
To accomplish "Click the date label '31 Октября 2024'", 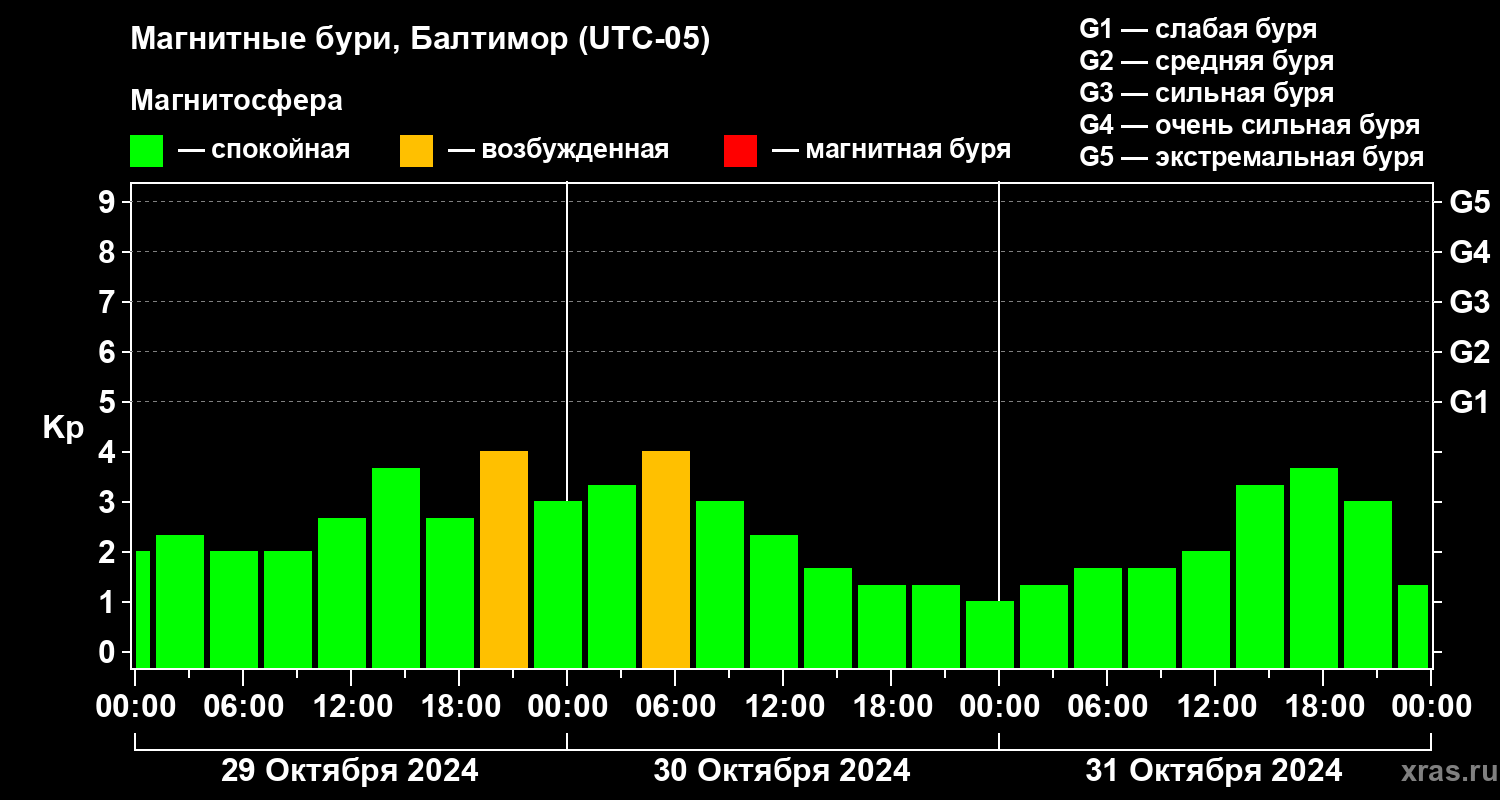I will click(1214, 771).
